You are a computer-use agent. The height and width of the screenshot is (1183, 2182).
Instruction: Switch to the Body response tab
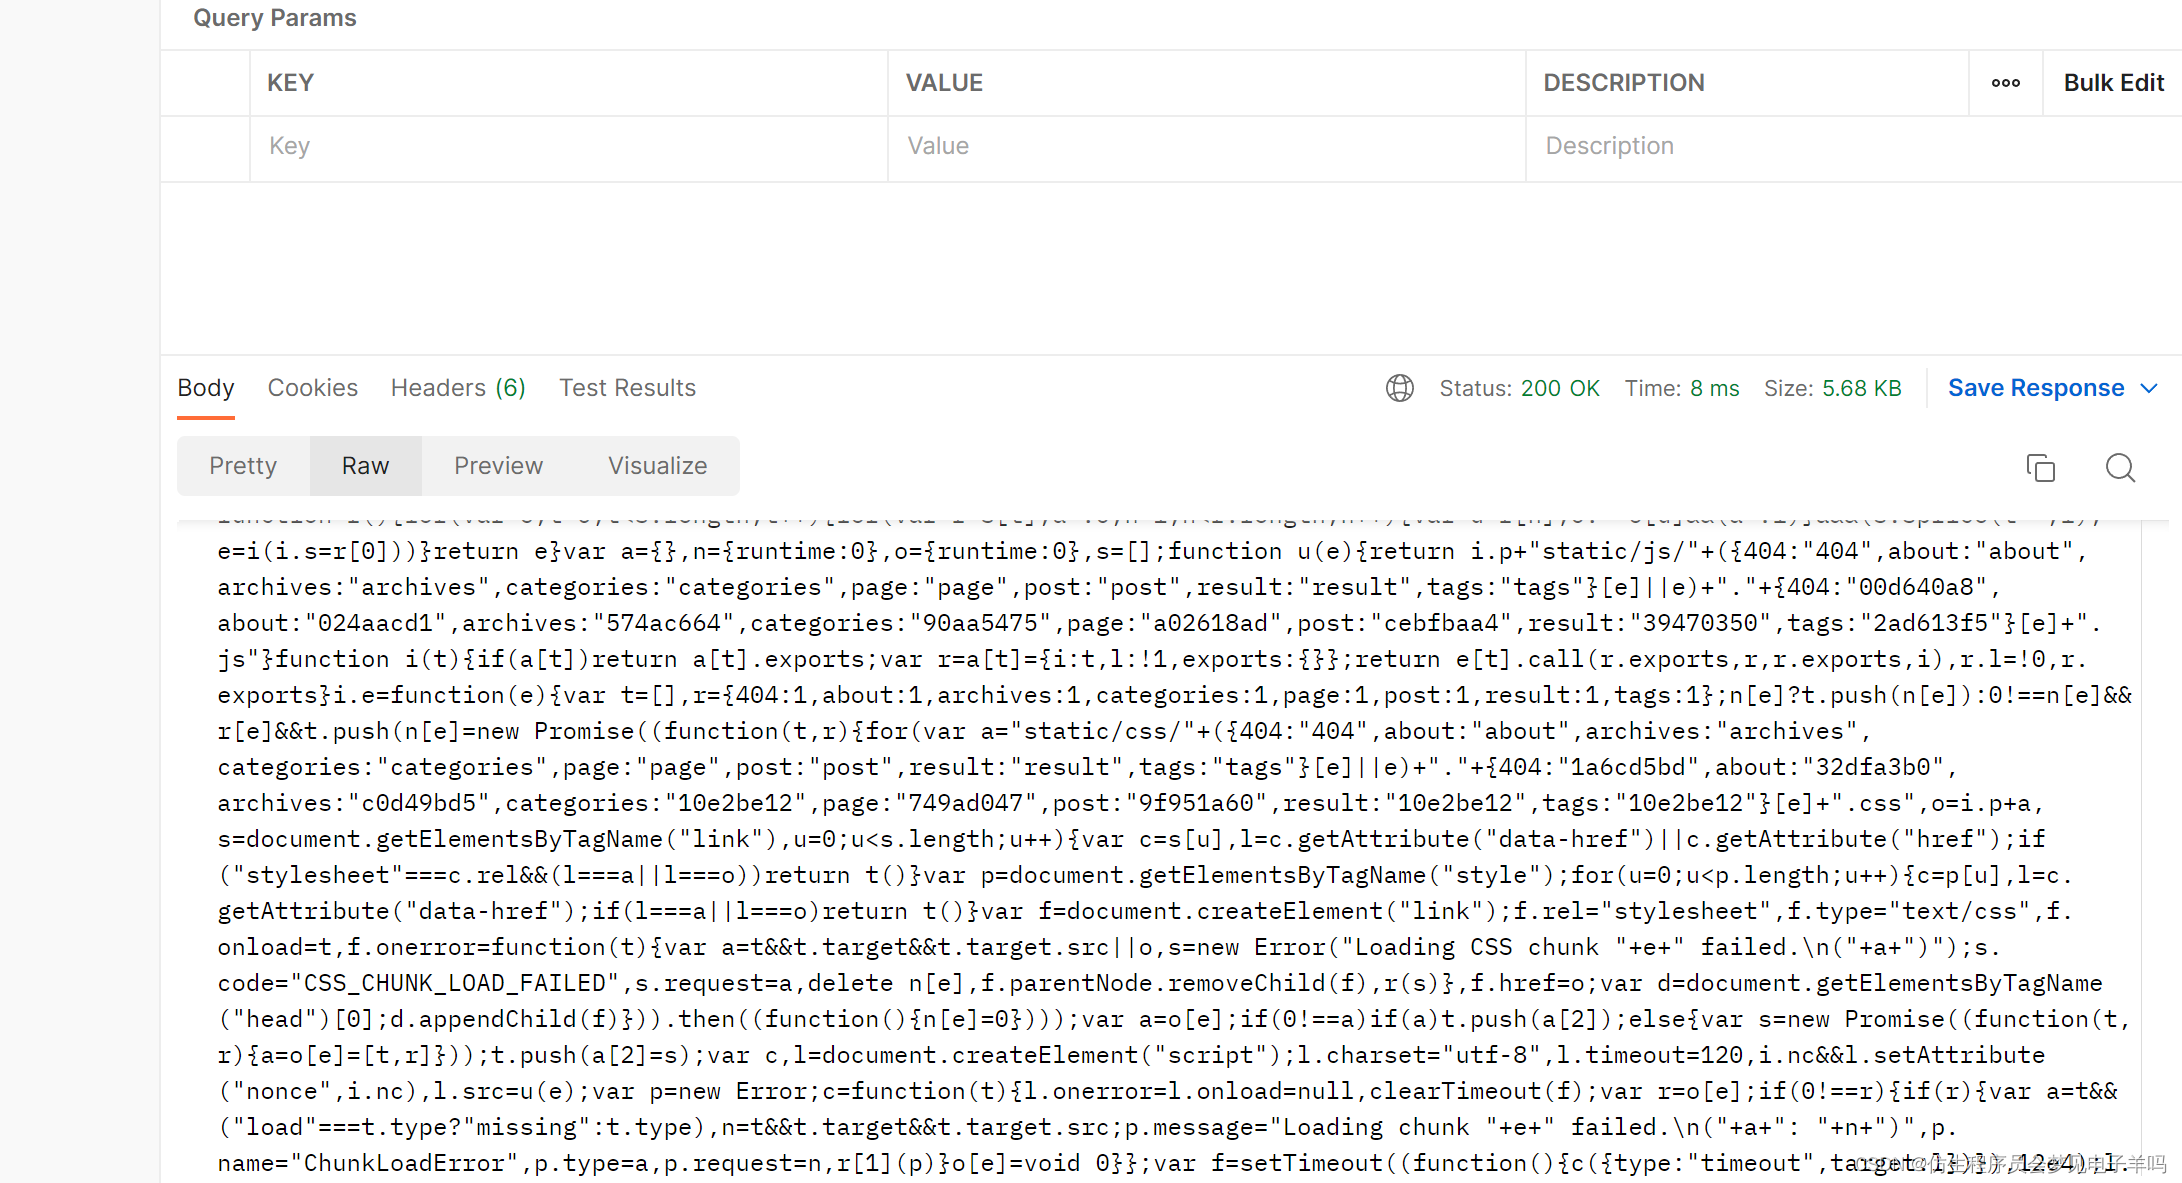206,388
